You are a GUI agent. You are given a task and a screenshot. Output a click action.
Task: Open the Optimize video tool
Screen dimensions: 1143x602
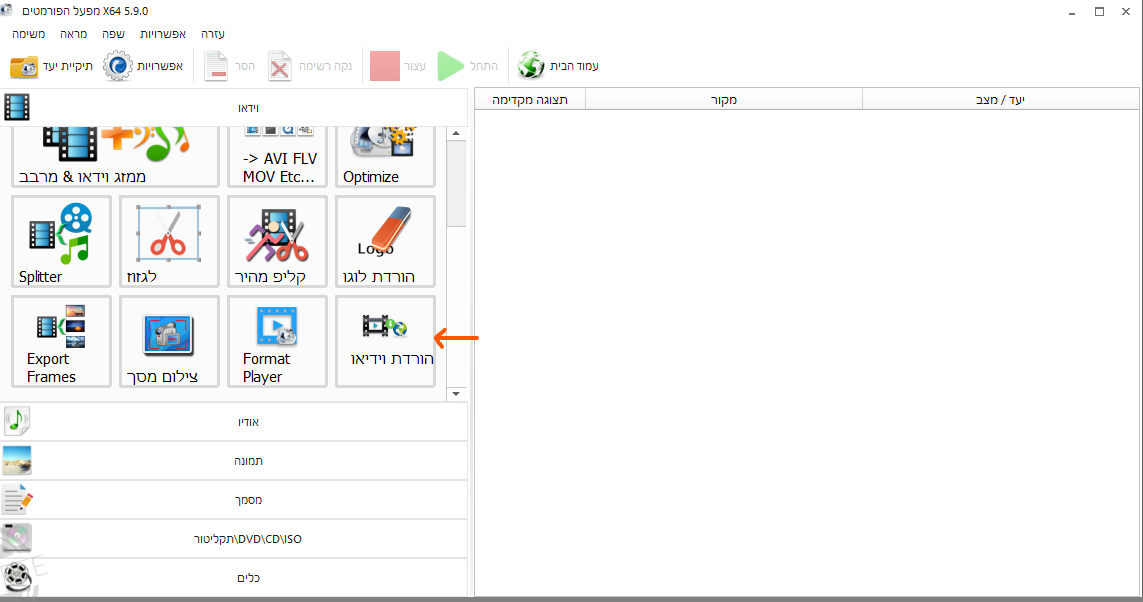(385, 156)
